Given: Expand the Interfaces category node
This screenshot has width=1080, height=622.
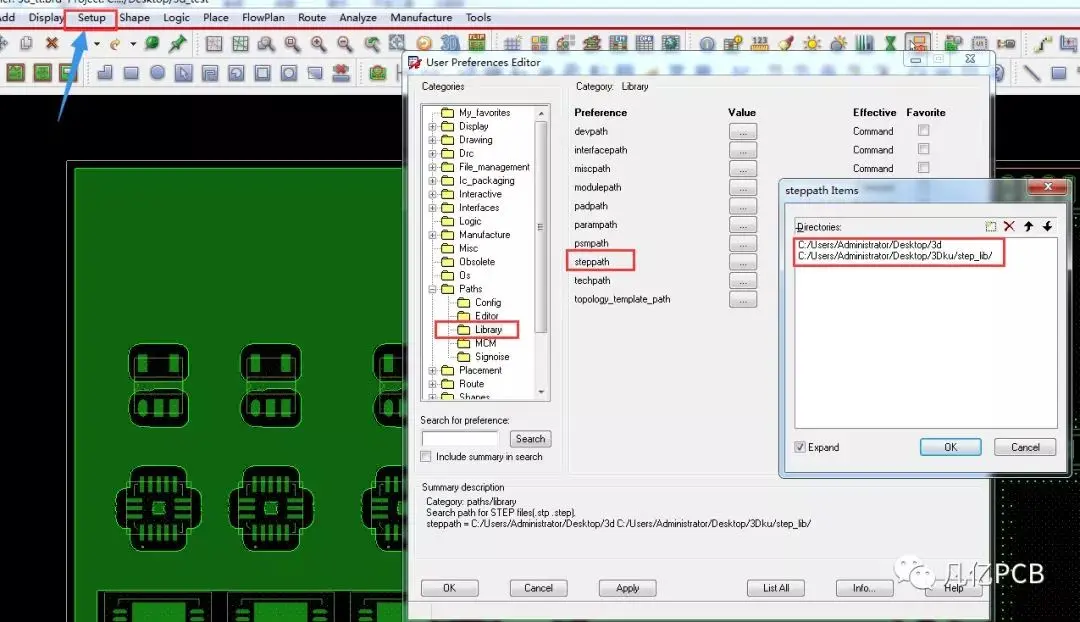Looking at the screenshot, I should pos(433,208).
